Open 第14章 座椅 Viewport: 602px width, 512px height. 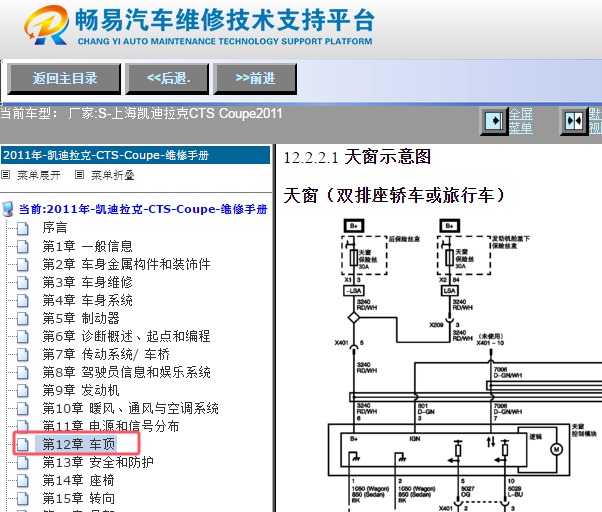pos(78,481)
